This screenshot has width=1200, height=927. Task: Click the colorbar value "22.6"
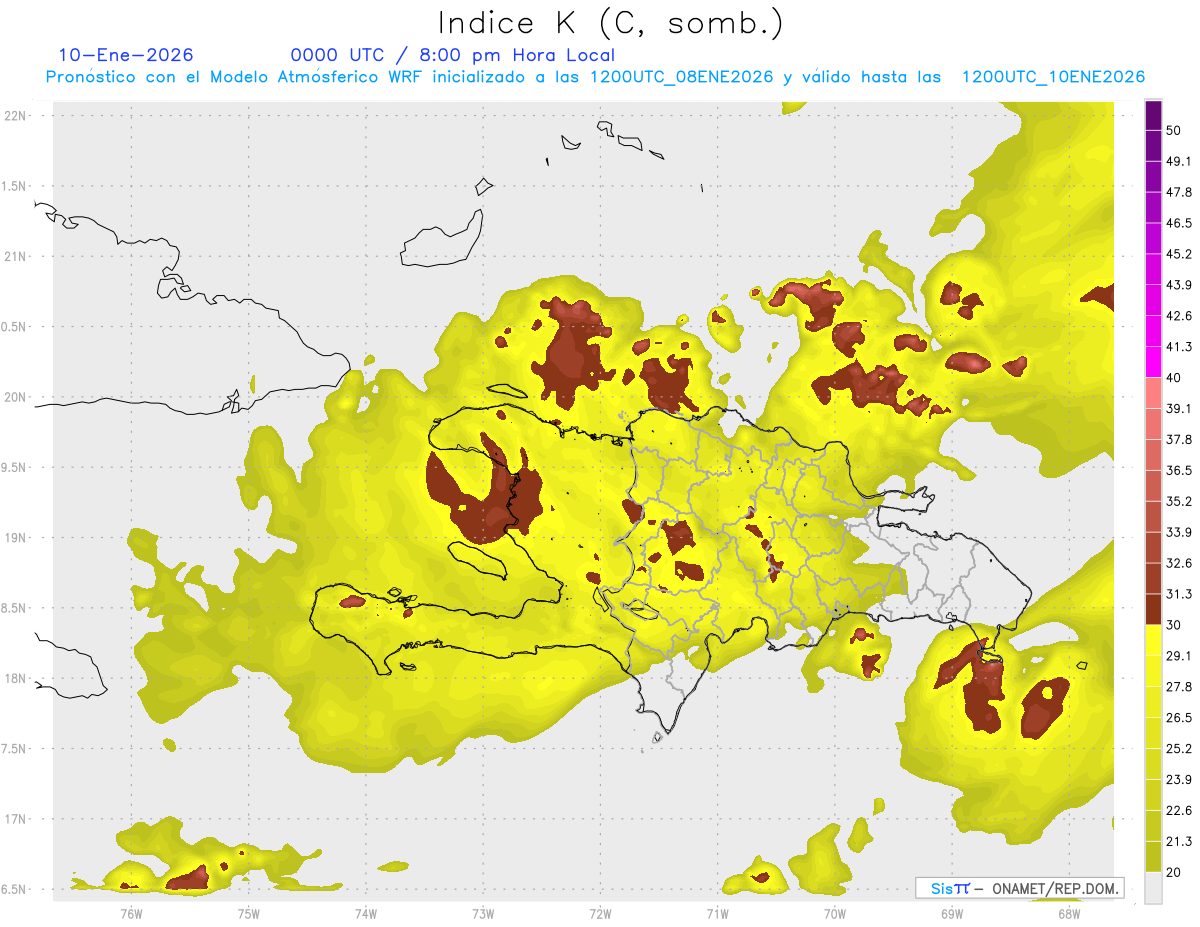pyautogui.click(x=1178, y=810)
